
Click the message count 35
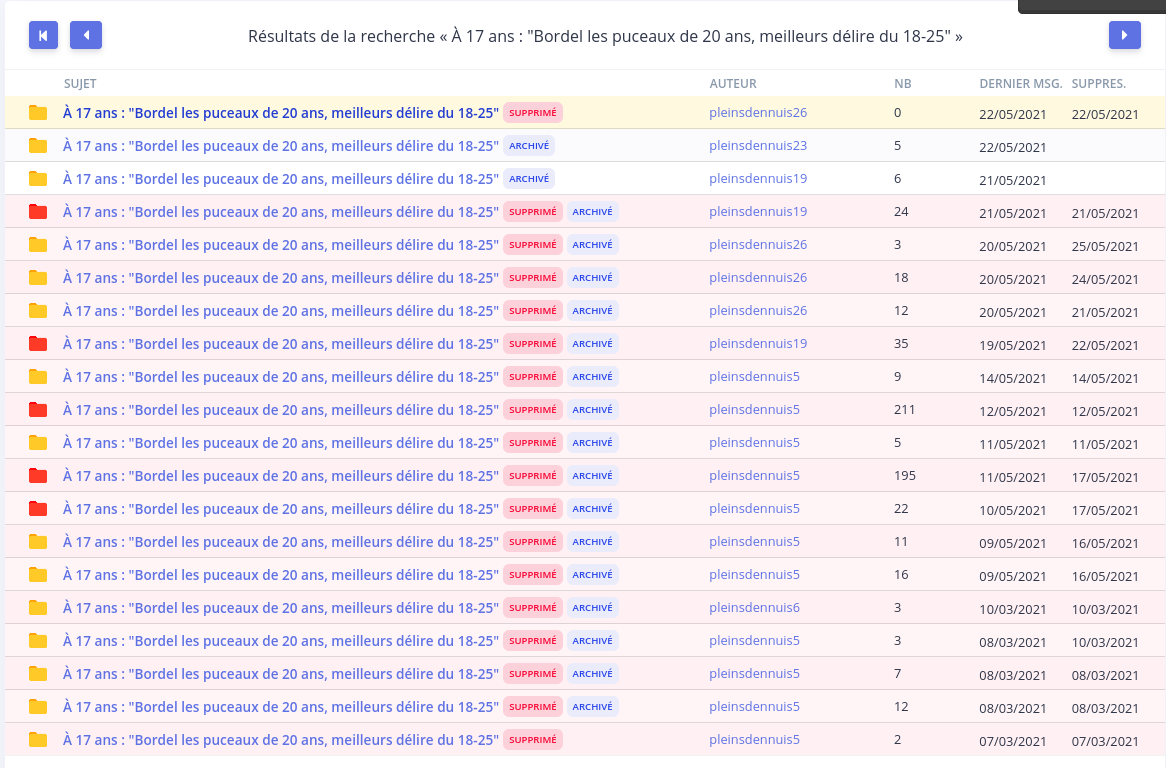click(x=901, y=343)
